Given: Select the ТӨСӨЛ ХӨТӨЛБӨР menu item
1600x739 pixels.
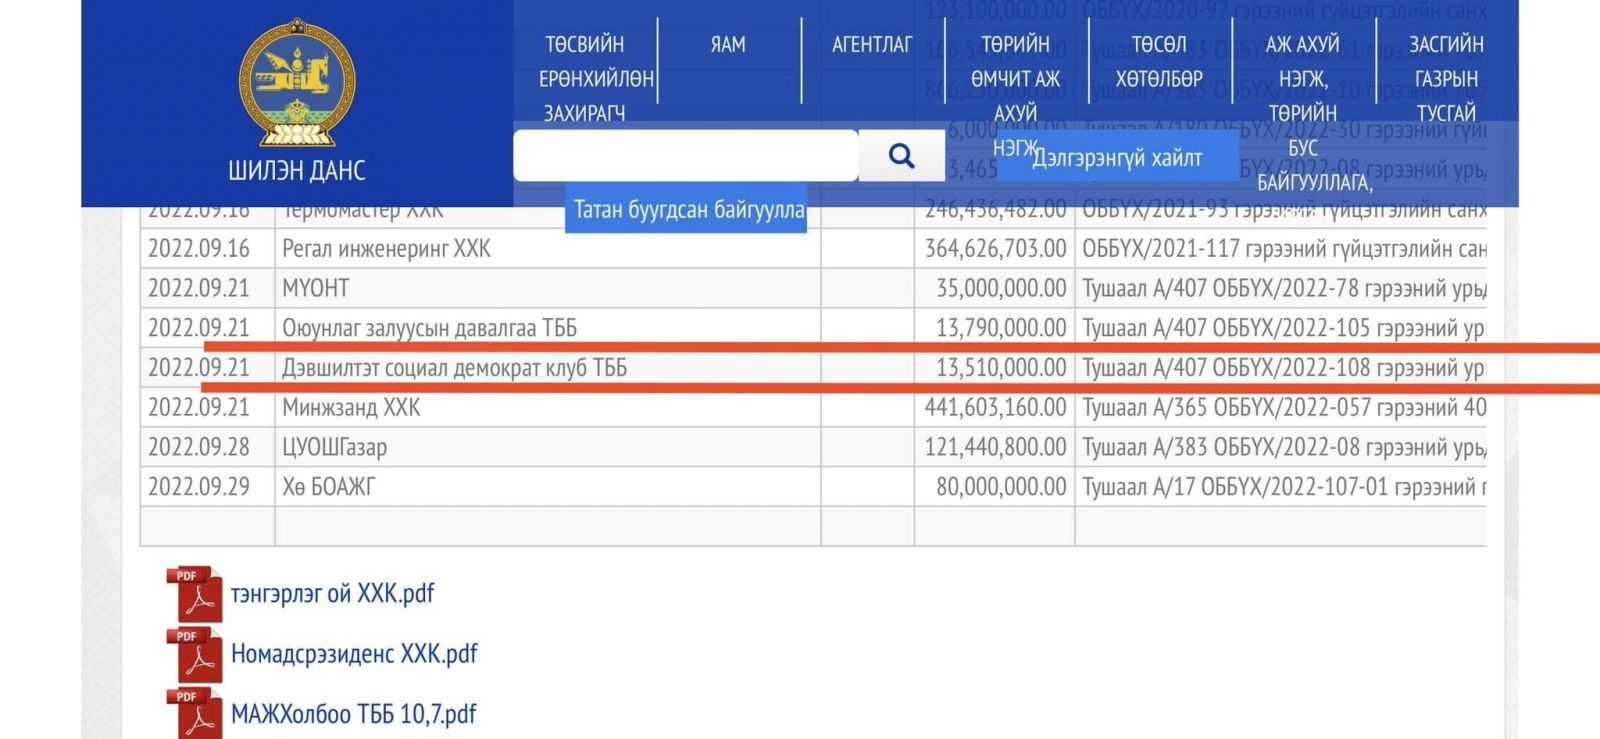Looking at the screenshot, I should tap(1159, 61).
